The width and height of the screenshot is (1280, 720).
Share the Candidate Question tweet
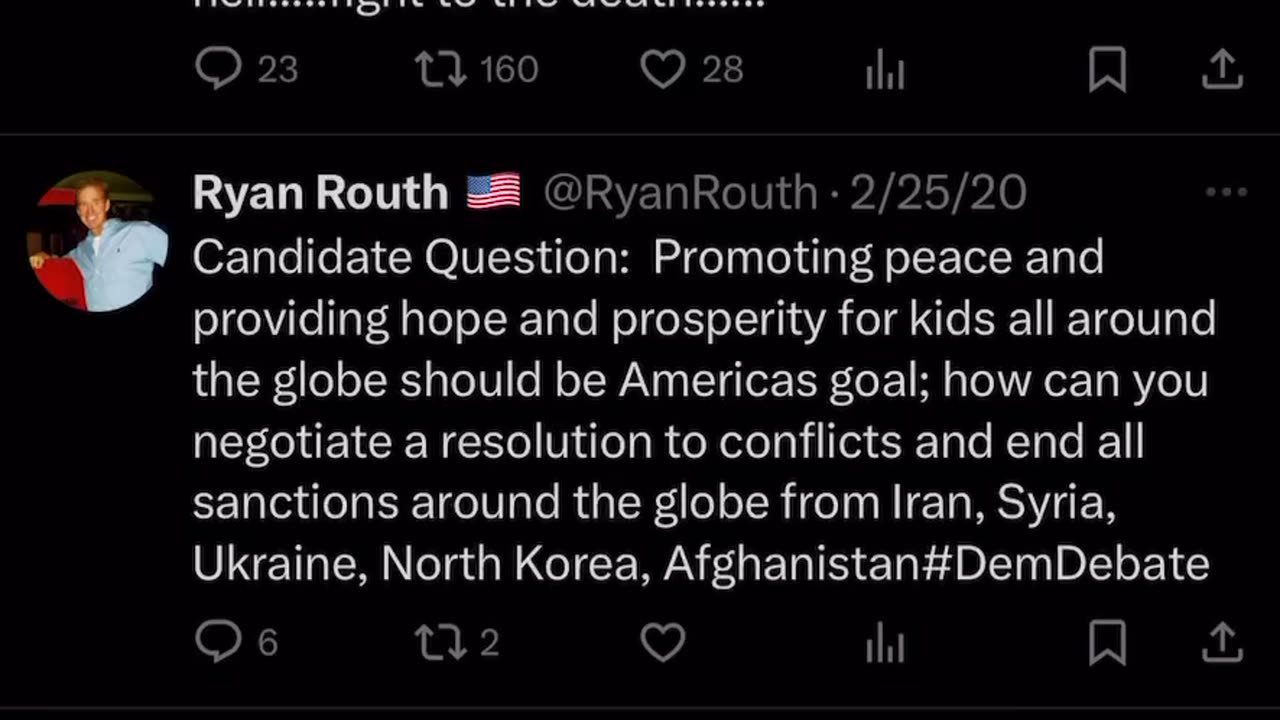[1222, 642]
